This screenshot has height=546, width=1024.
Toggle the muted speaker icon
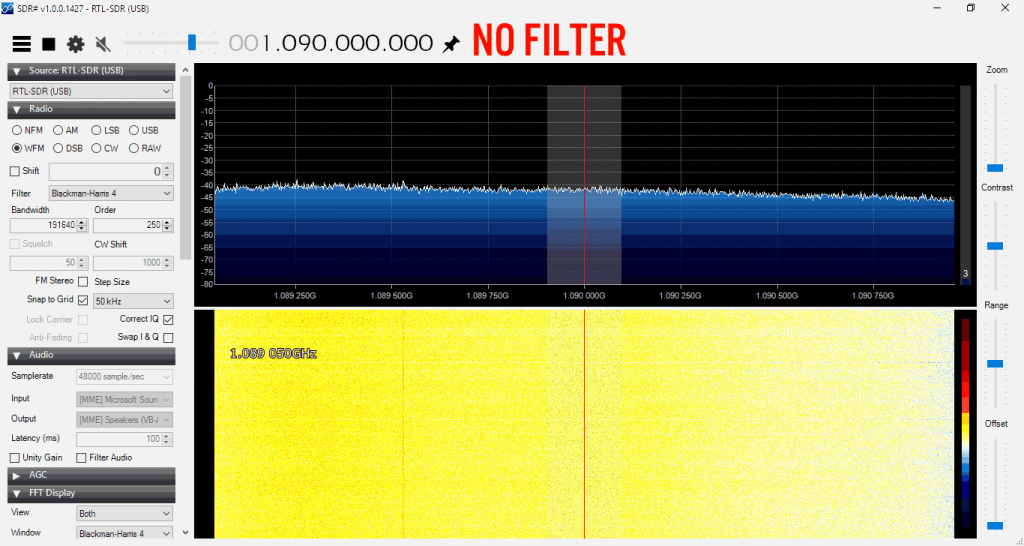(102, 44)
